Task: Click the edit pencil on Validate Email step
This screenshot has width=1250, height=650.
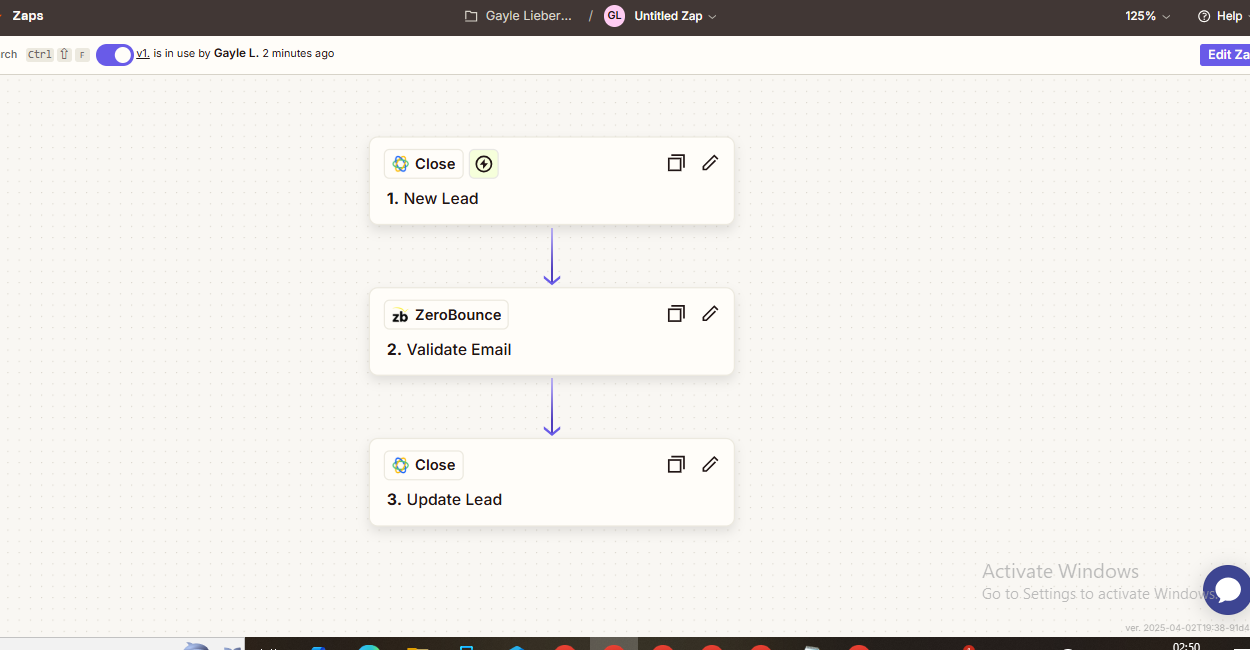Action: coord(710,314)
